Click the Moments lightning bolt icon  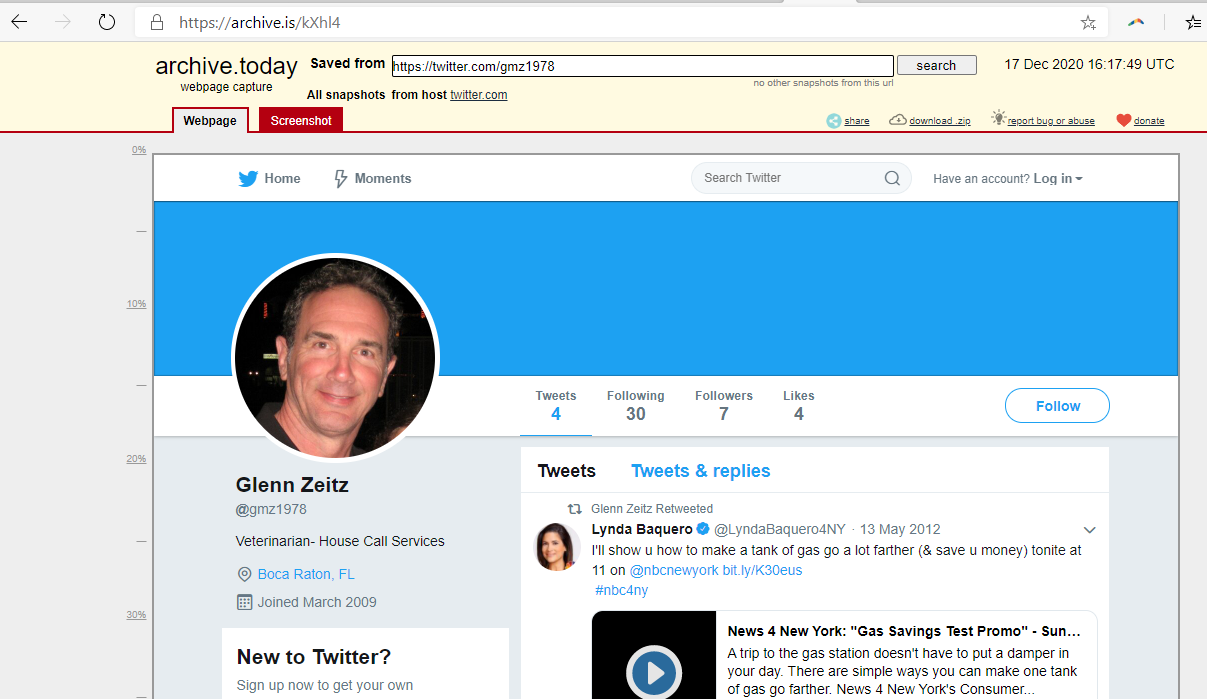(341, 179)
